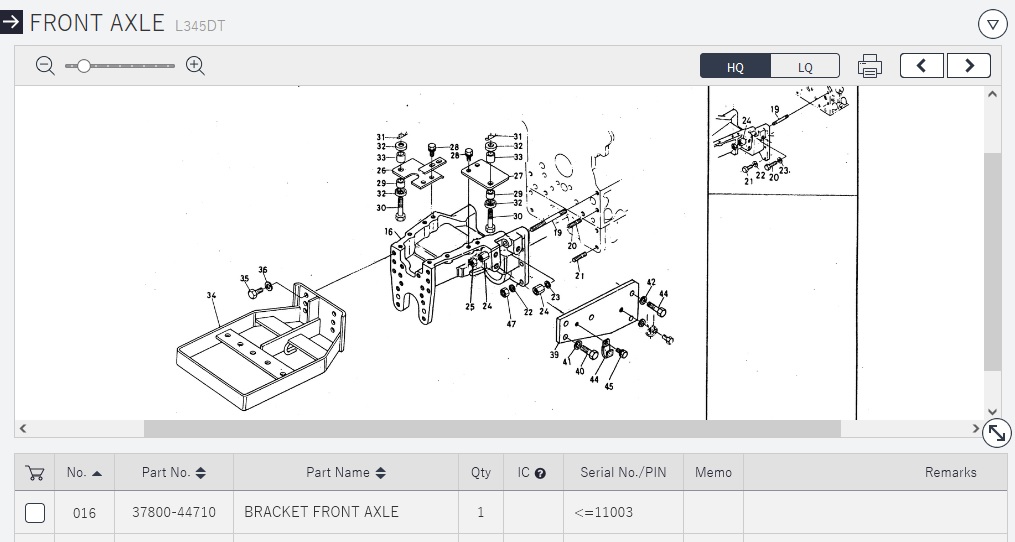Screen dimensions: 1015x542
Task: Click the shopping cart column icon
Action: [35, 473]
